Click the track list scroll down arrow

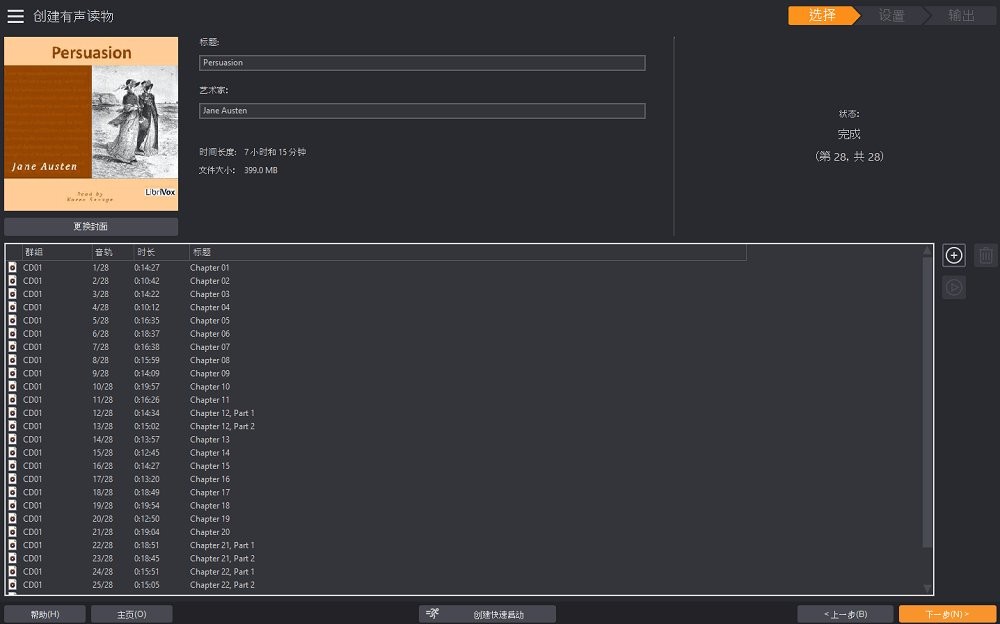(927, 588)
